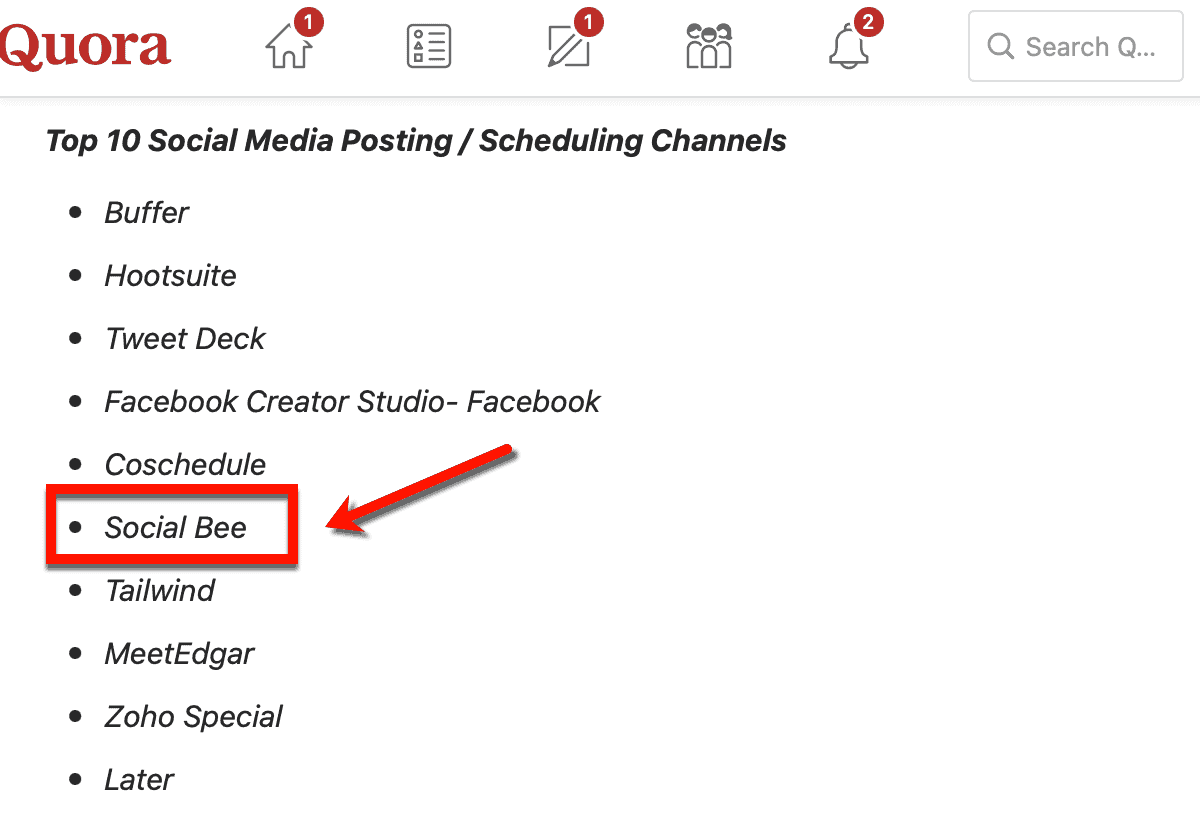The height and width of the screenshot is (824, 1200).
Task: Click Later at the list bottom
Action: [x=139, y=780]
